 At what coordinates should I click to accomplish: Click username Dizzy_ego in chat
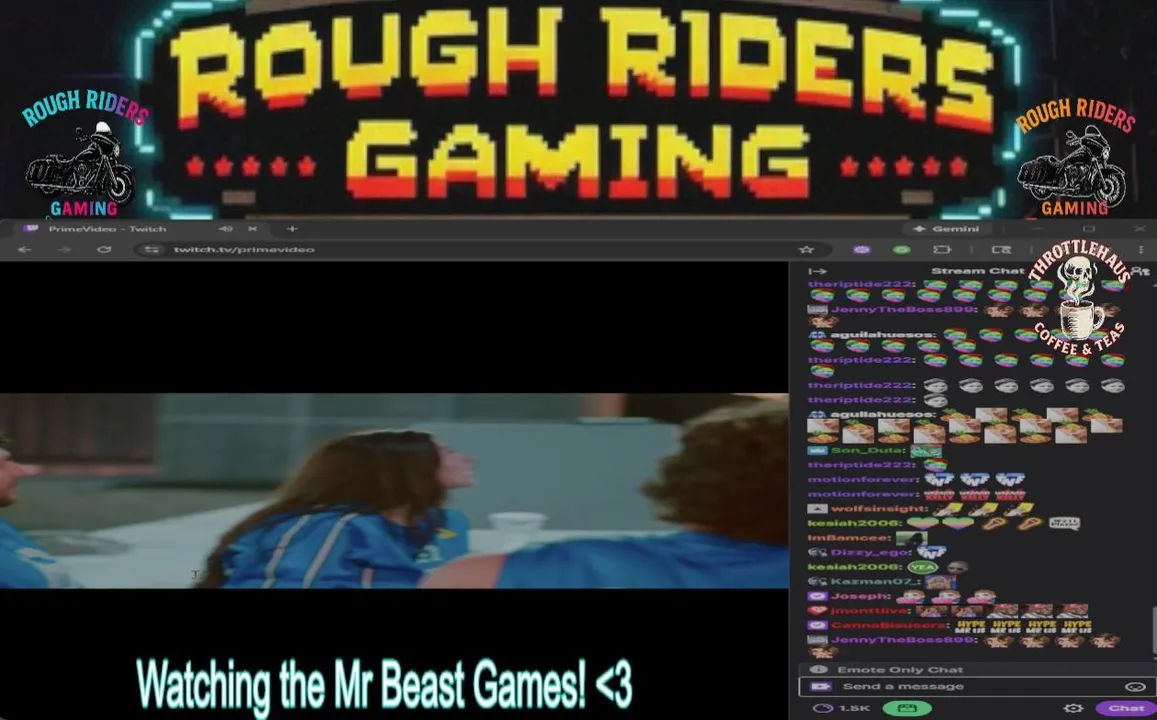(x=871, y=552)
